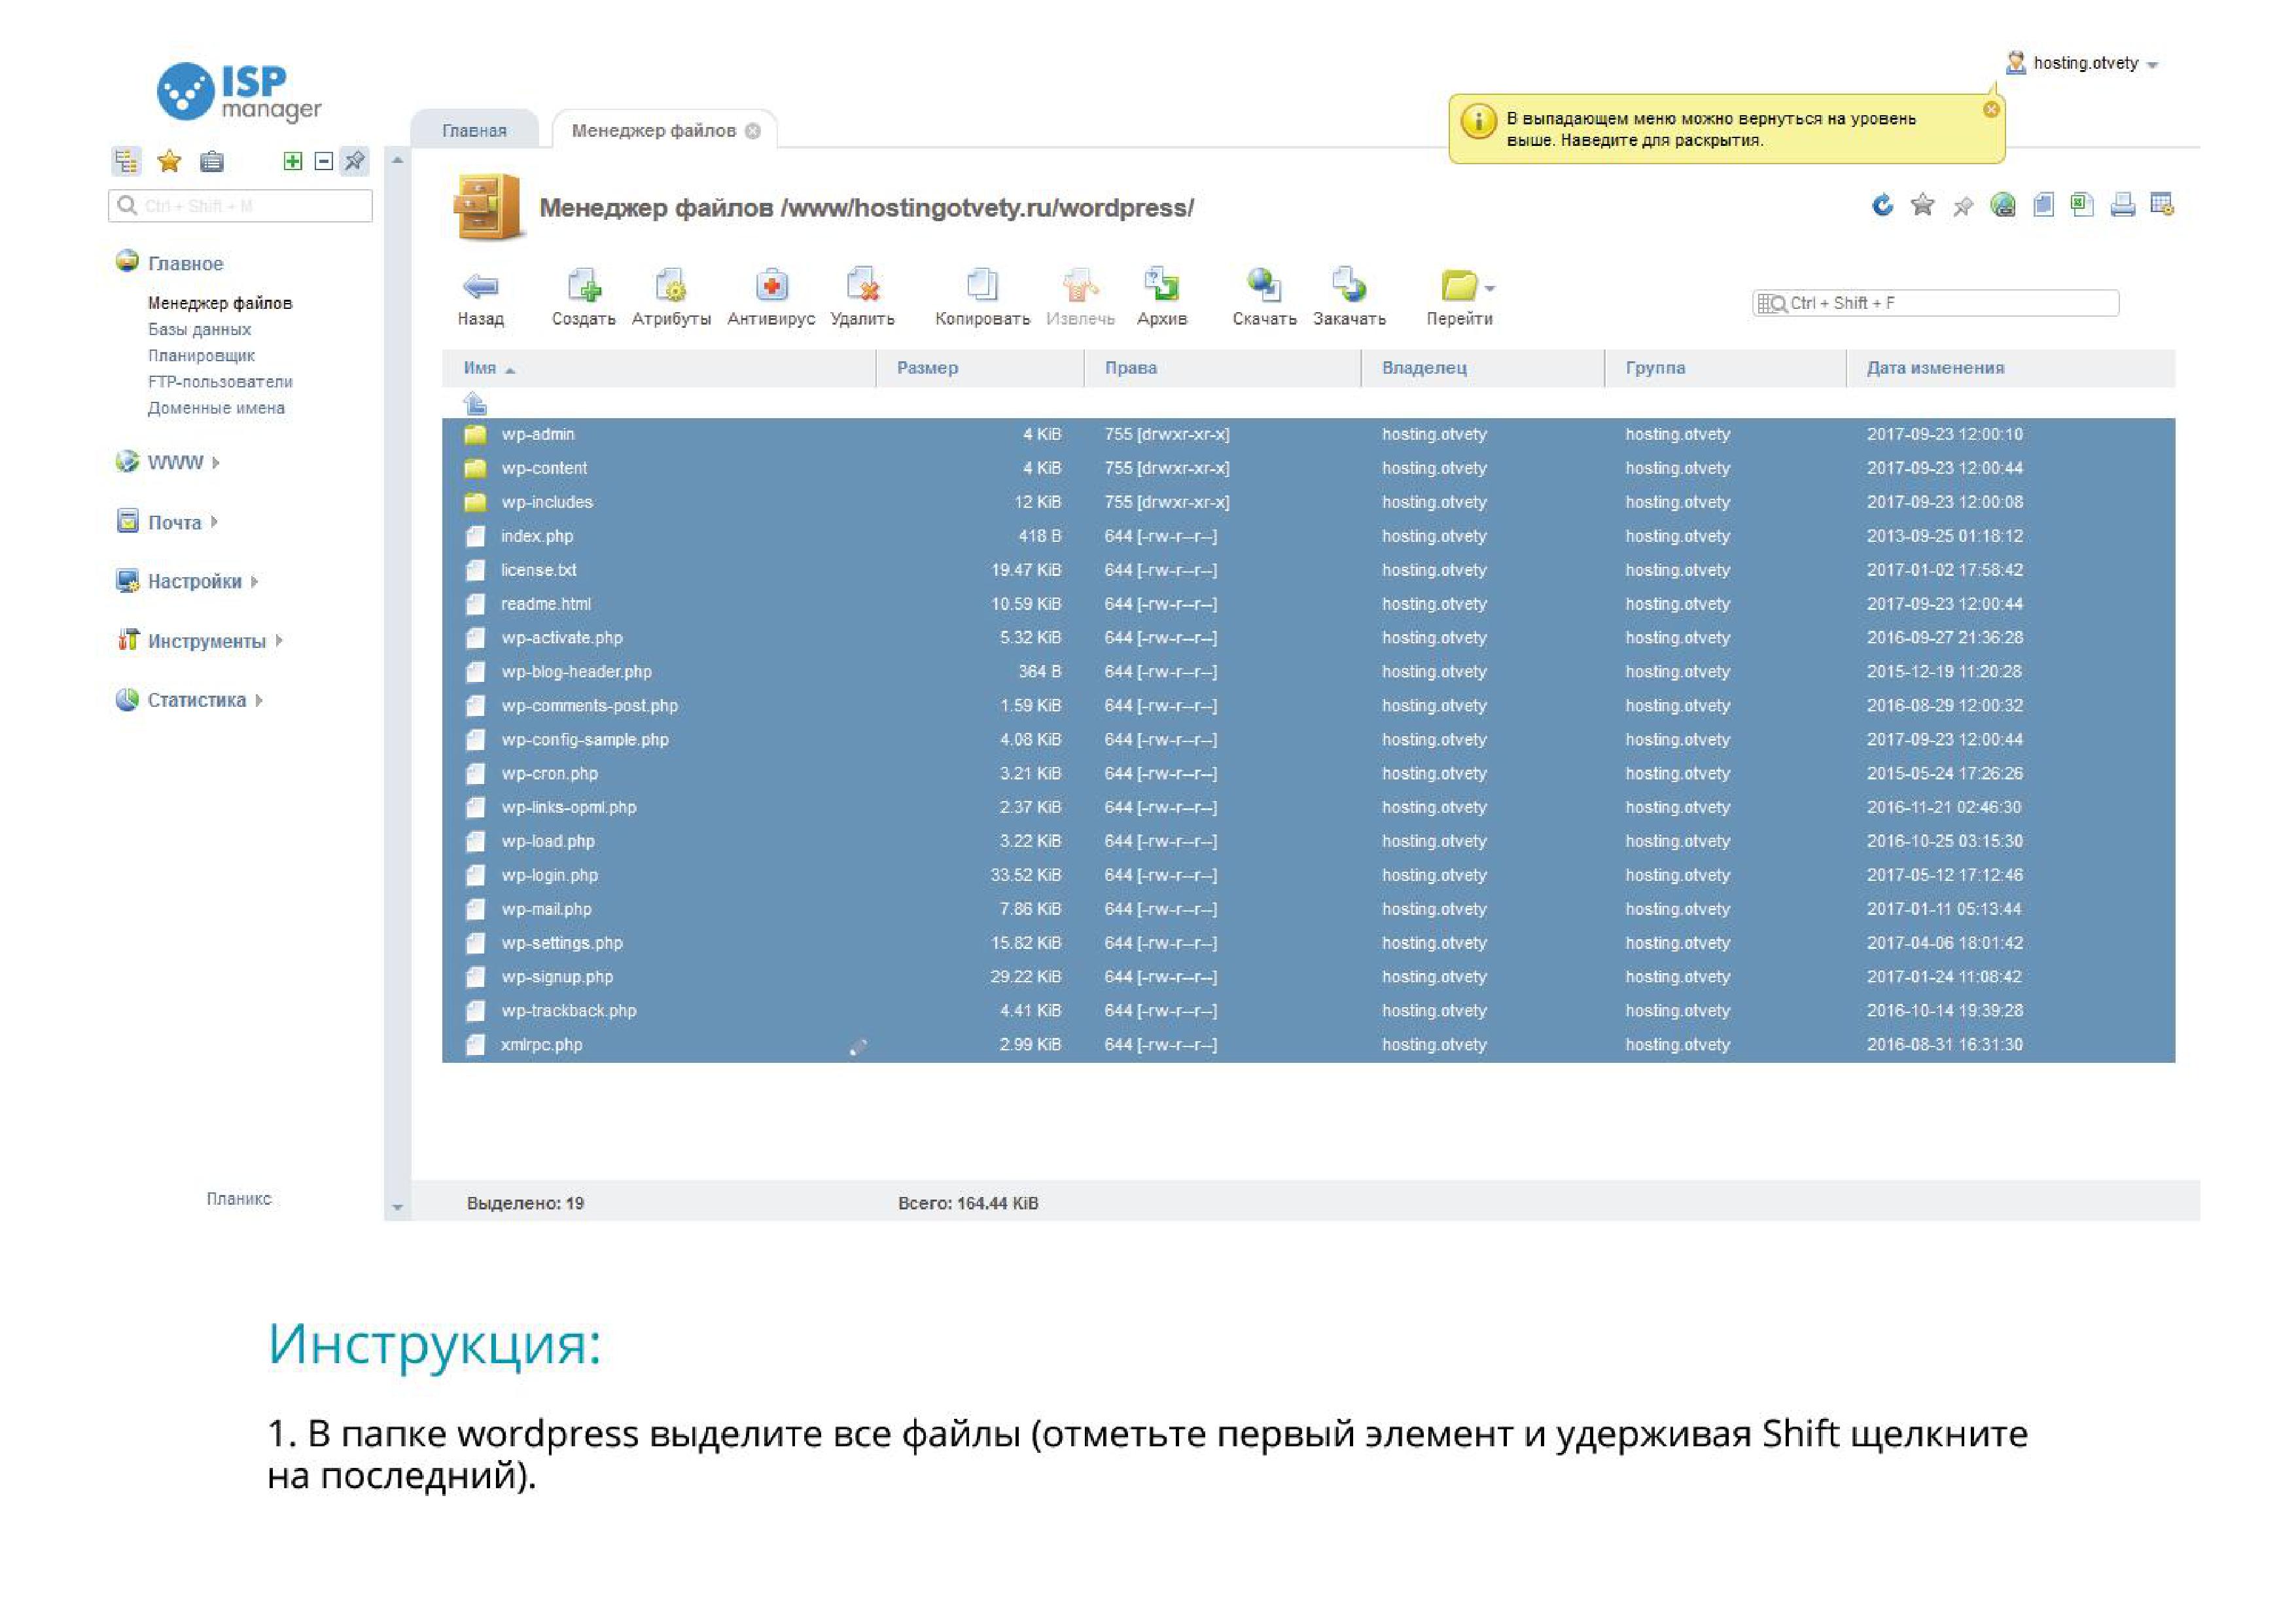Screen dimensions: 2296x1623
Task: Click the Скачать download icon
Action: 1264,285
